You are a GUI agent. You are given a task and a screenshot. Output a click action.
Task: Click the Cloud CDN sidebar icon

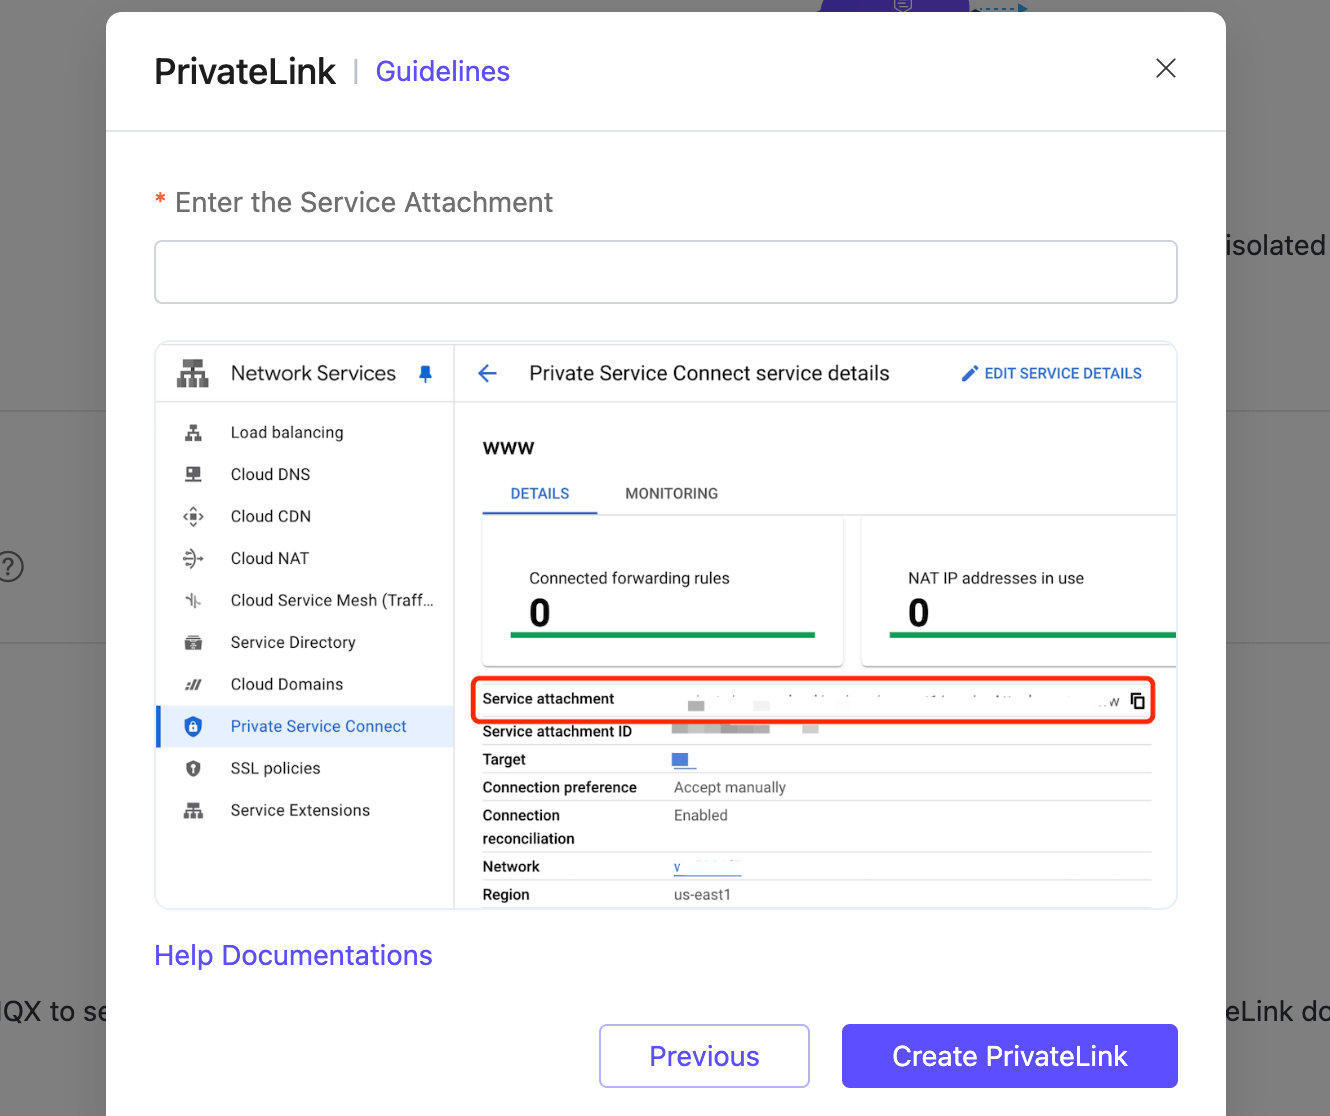tap(193, 516)
